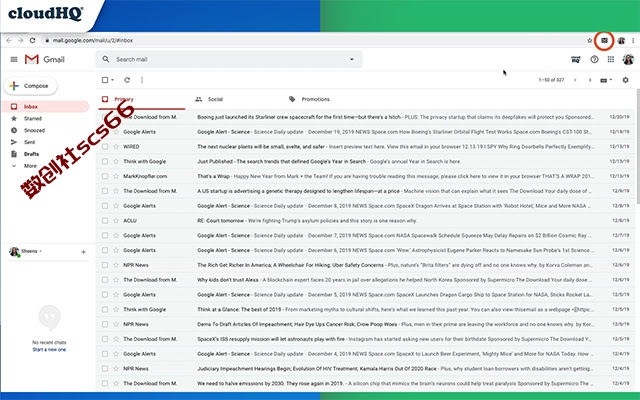Click the '1–50 of 327' message count
Image resolution: width=640 pixels, height=400 pixels.
551,80
